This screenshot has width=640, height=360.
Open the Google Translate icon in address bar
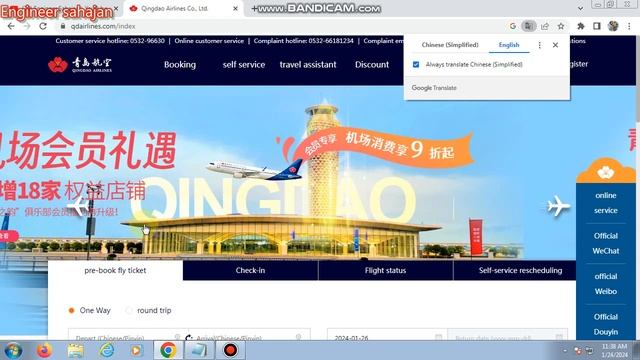pyautogui.click(x=529, y=26)
